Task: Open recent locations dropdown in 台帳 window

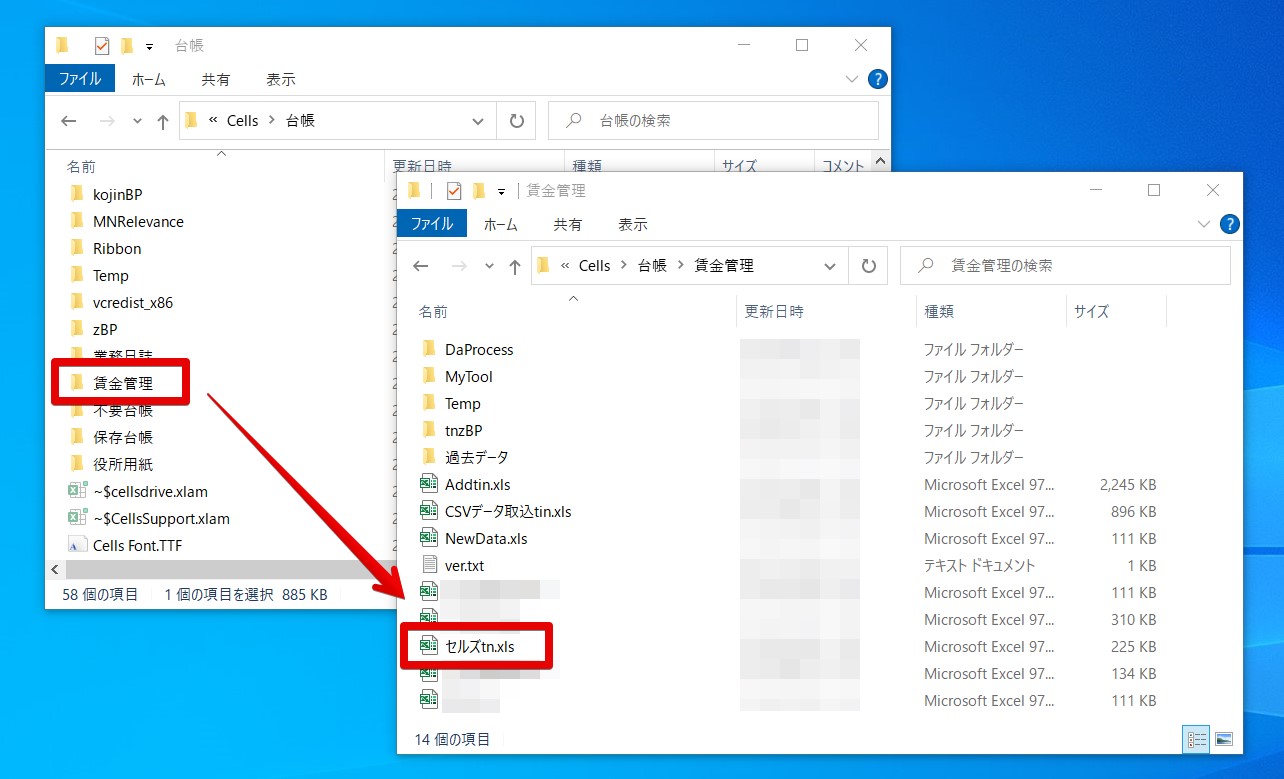Action: pos(137,121)
